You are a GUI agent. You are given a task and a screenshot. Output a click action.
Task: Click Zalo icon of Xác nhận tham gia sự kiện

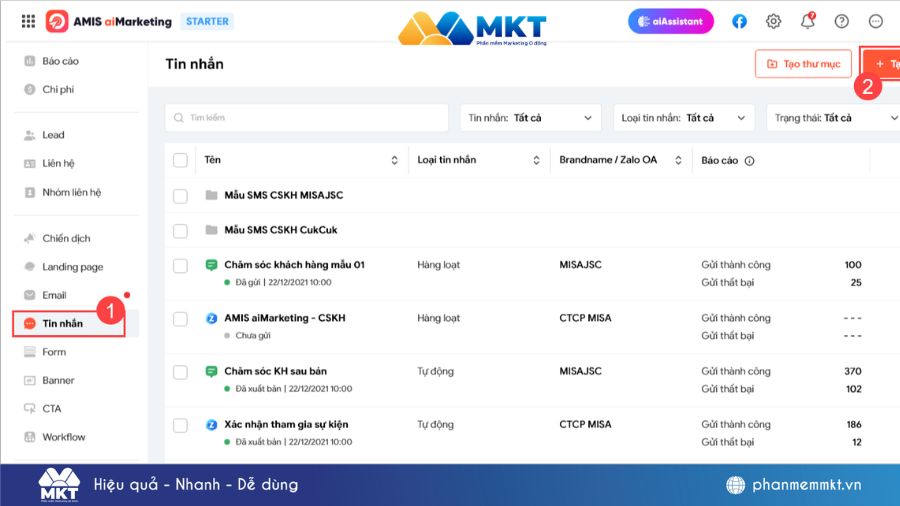point(211,425)
